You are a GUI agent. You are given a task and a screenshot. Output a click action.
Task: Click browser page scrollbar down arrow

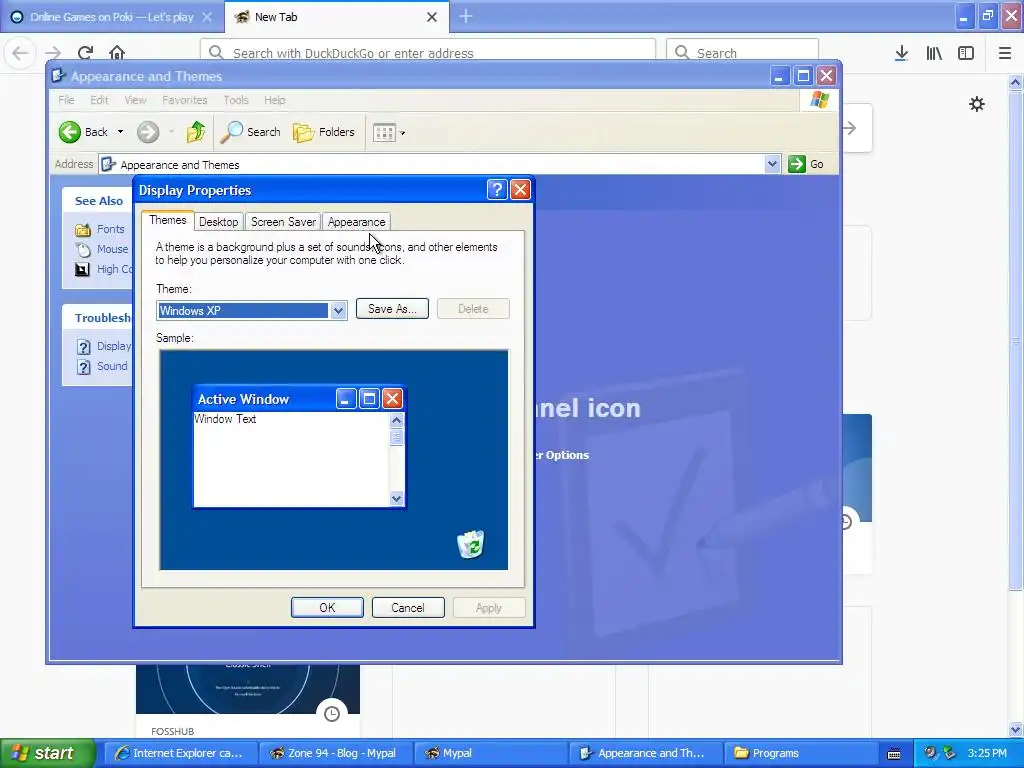click(x=1016, y=729)
